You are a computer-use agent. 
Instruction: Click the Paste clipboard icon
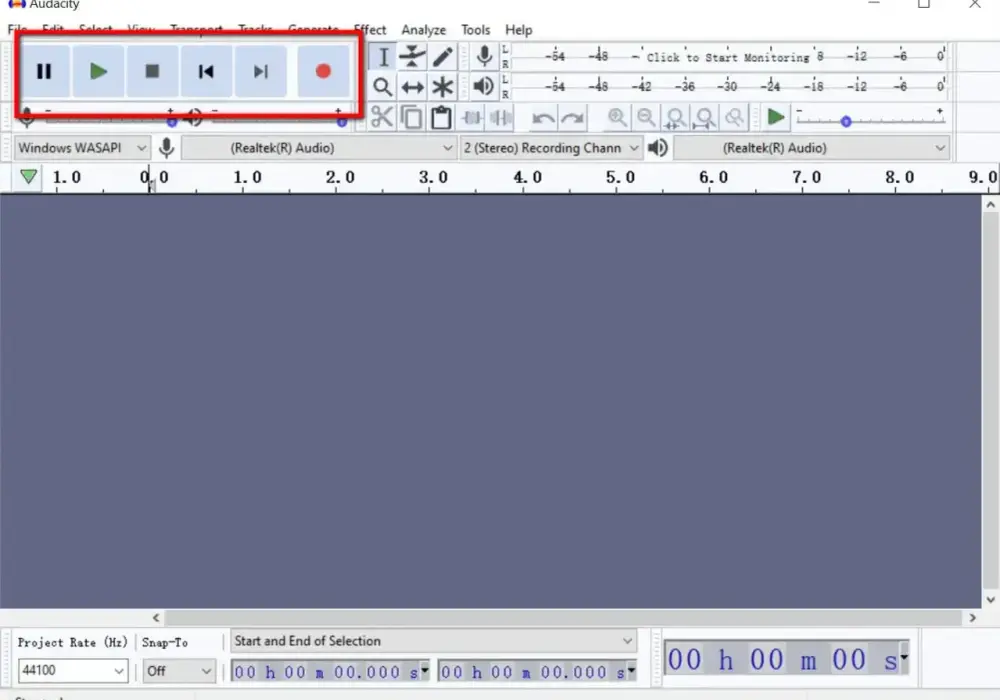[441, 117]
